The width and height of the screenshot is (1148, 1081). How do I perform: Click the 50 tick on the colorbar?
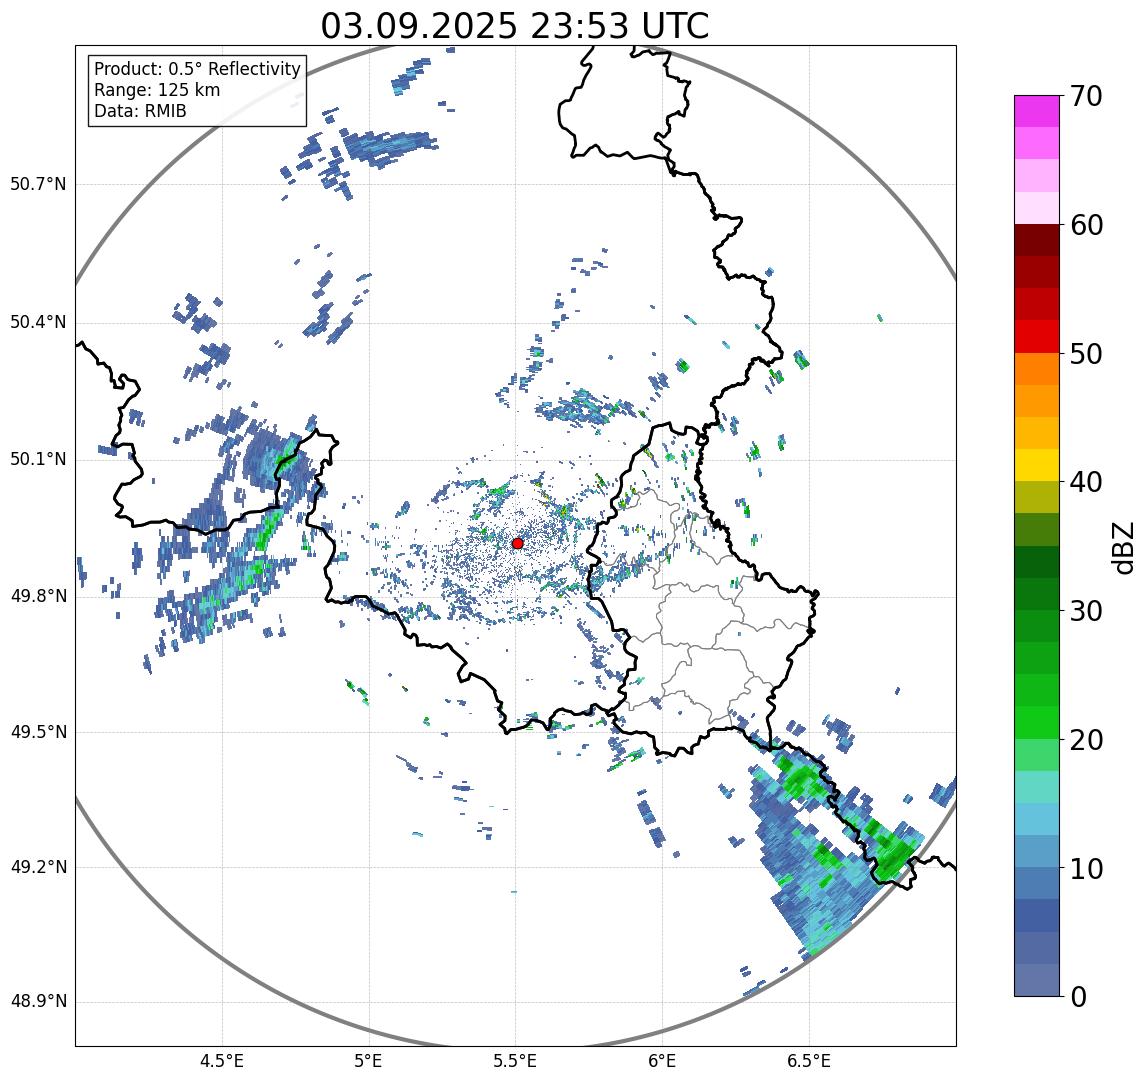(x=1086, y=354)
